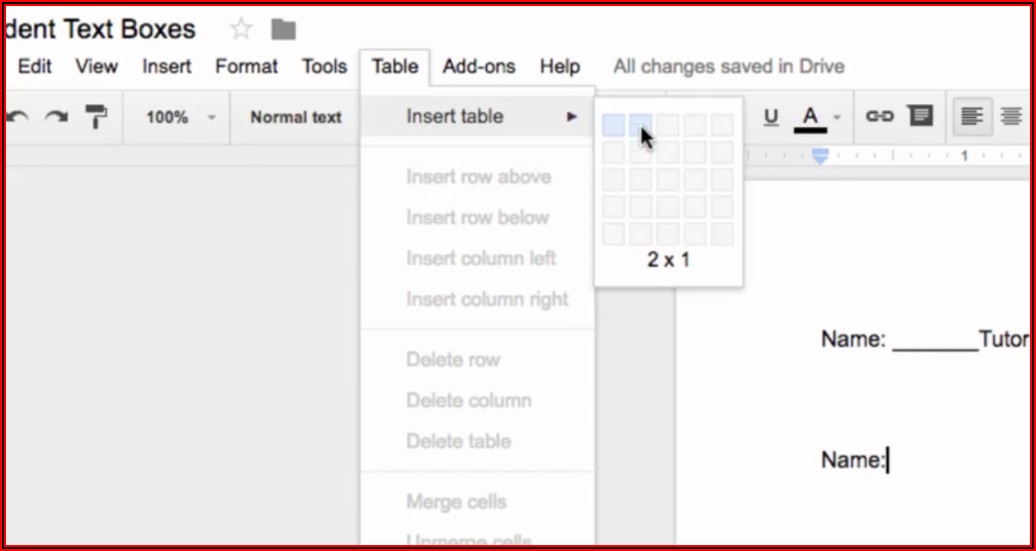Screen dimensions: 1036x551
Task: Select the 2 x 1 table grid cell
Action: [x=641, y=125]
